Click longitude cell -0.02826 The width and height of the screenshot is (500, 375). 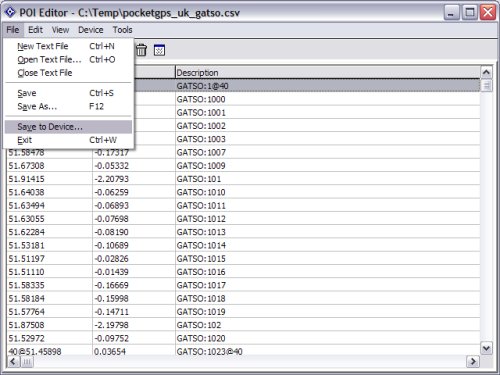tap(134, 258)
